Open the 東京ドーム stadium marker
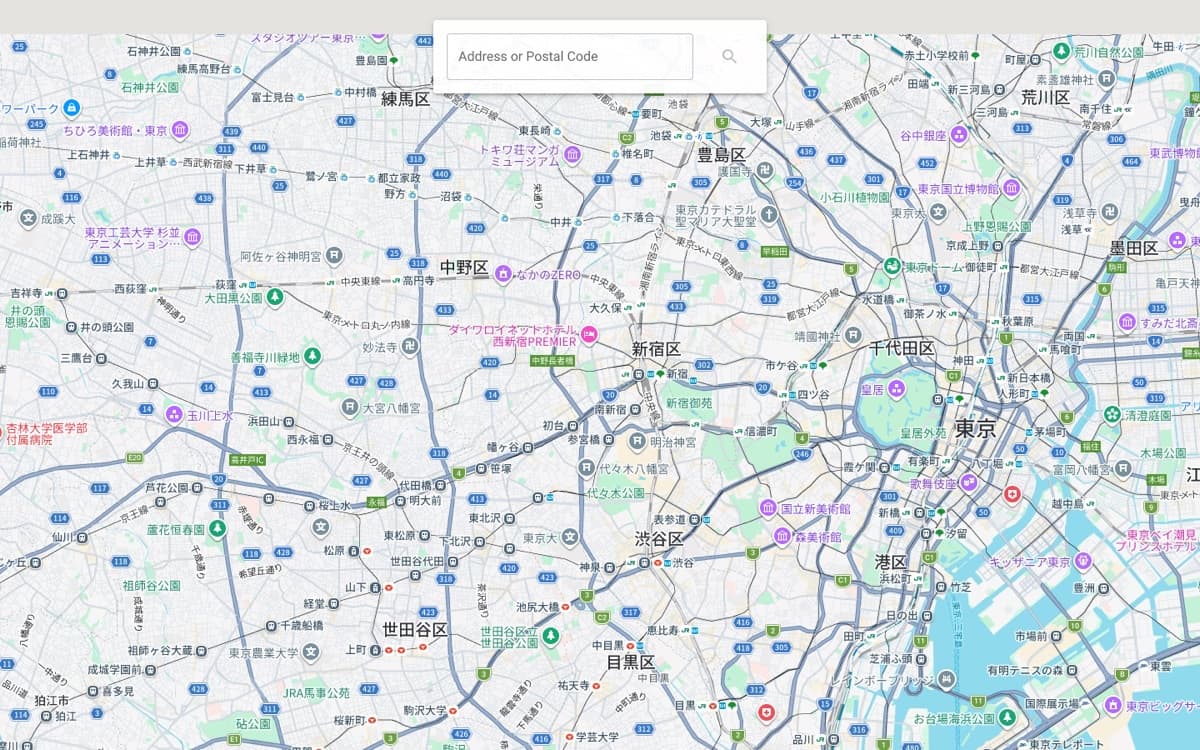 point(891,267)
